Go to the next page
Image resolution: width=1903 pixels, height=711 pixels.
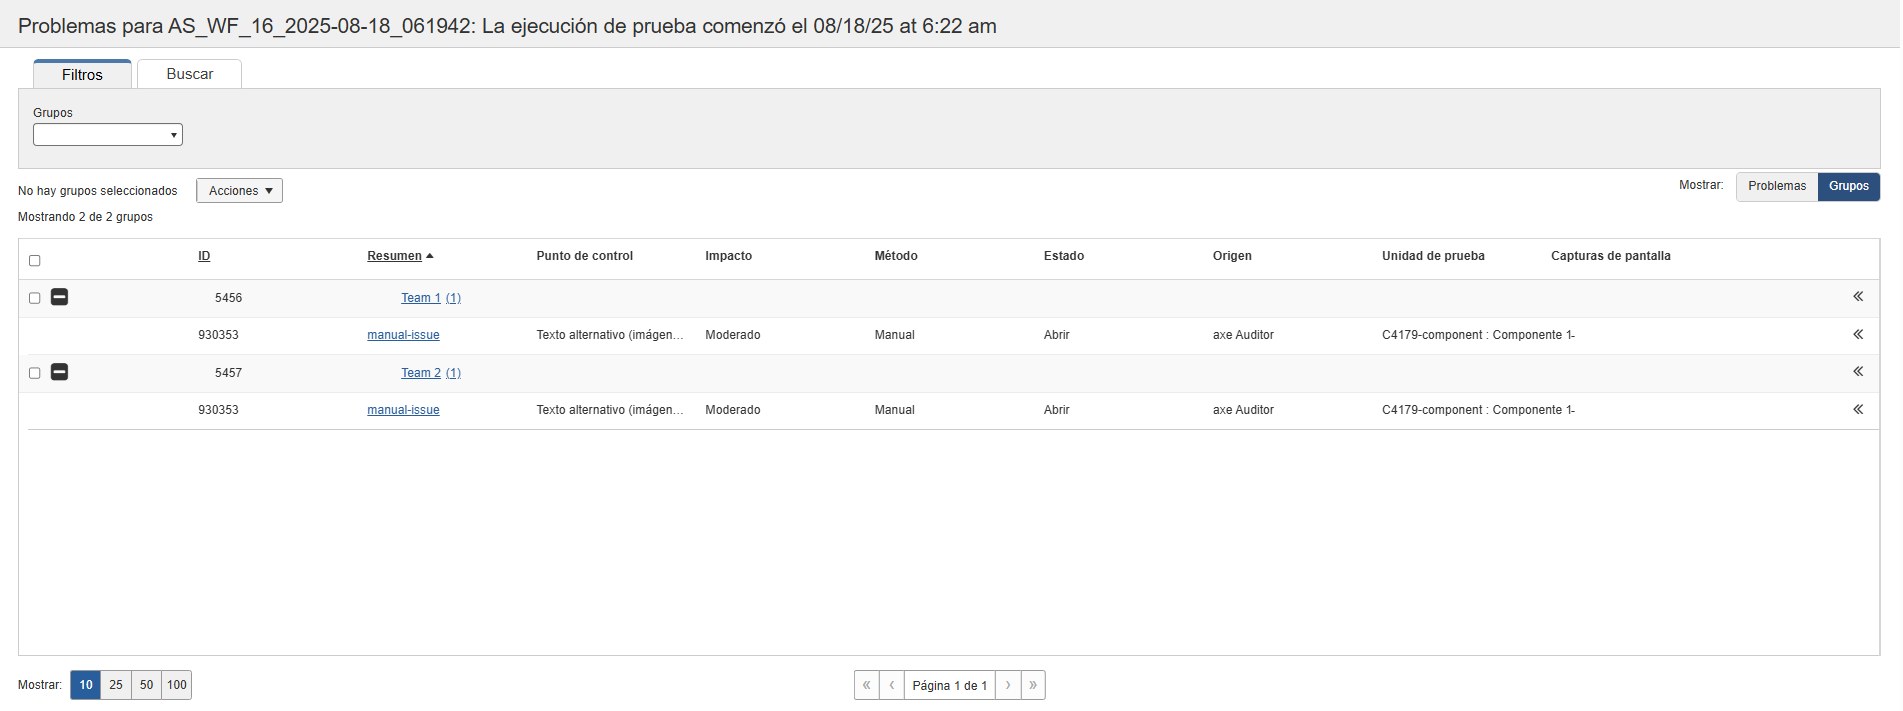[1008, 685]
